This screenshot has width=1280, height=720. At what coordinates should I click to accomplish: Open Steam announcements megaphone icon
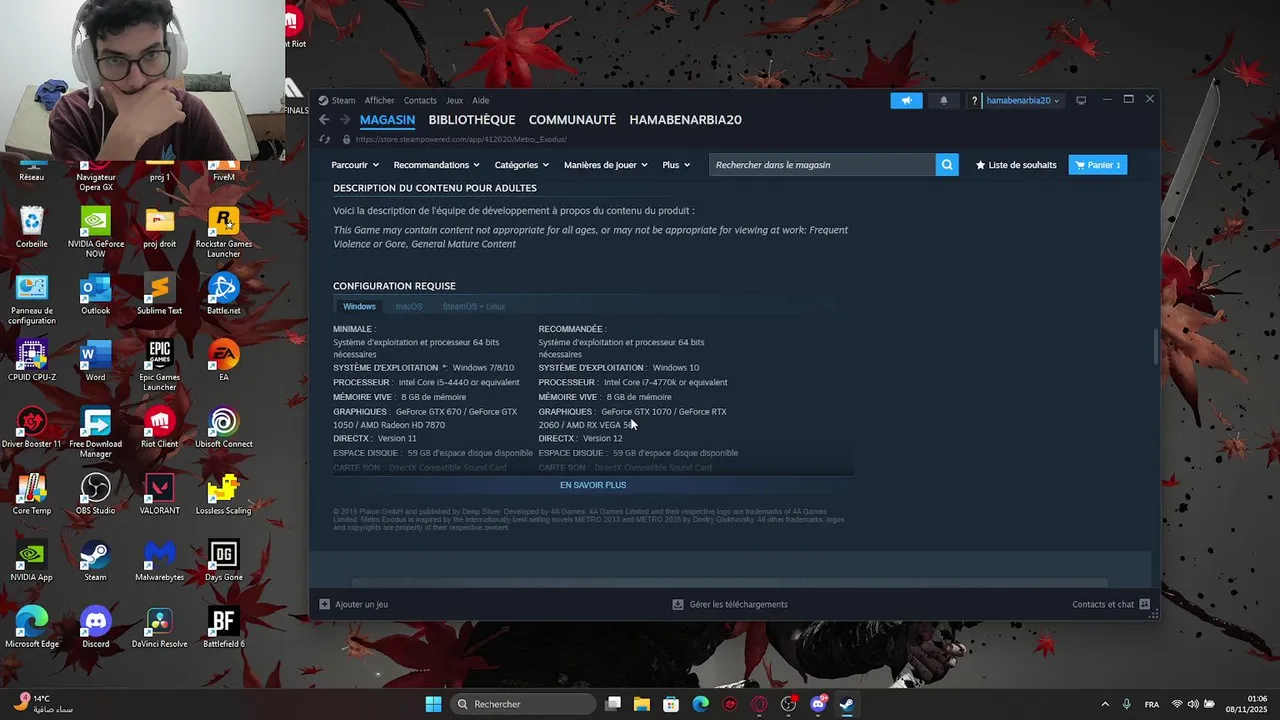coord(906,100)
